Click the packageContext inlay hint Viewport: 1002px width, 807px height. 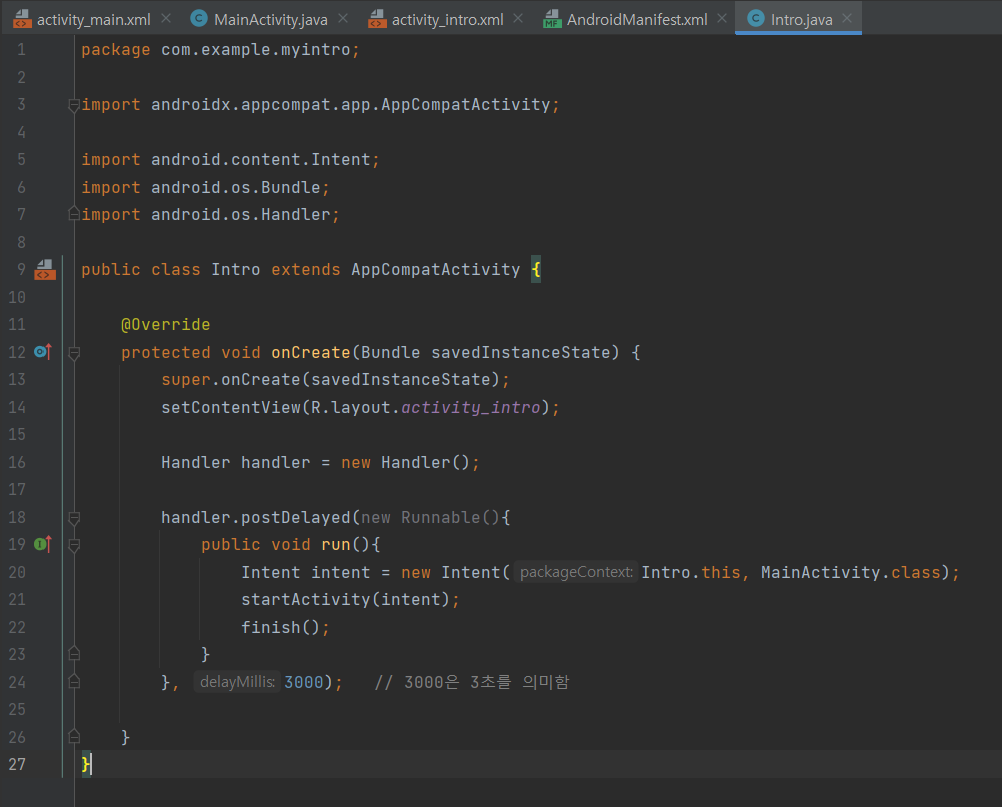coord(576,572)
